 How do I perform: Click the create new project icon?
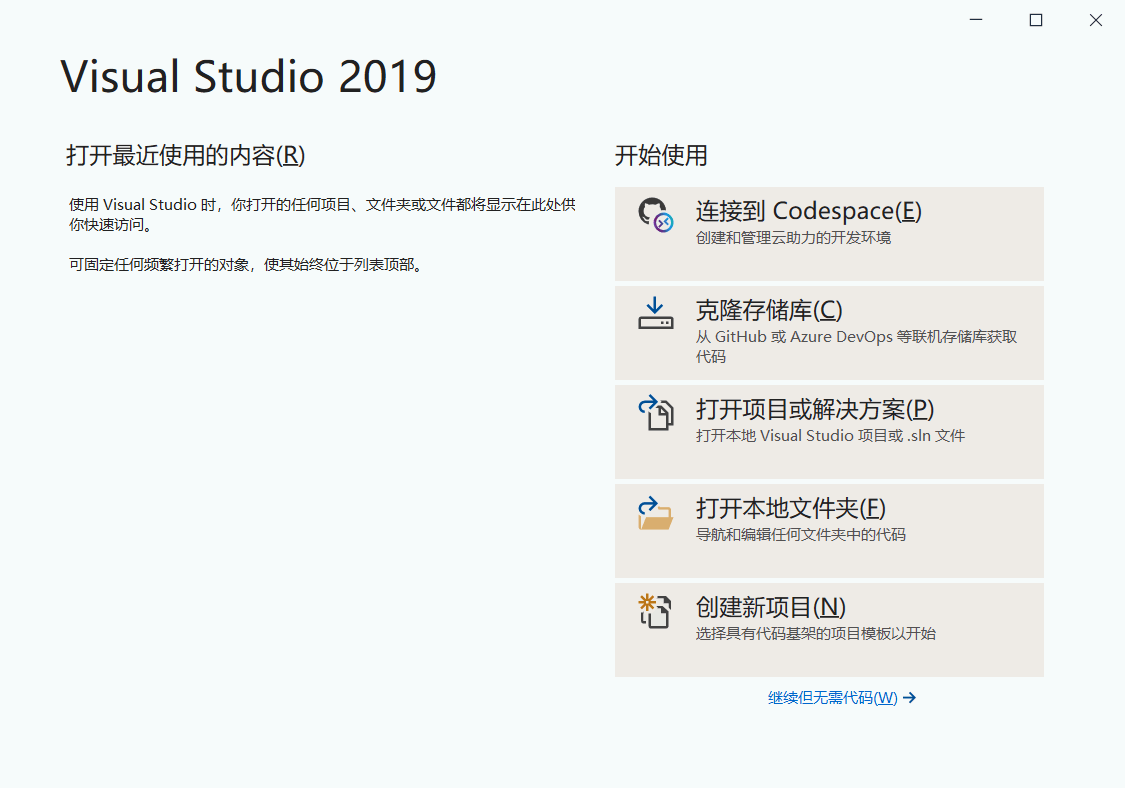pos(655,611)
